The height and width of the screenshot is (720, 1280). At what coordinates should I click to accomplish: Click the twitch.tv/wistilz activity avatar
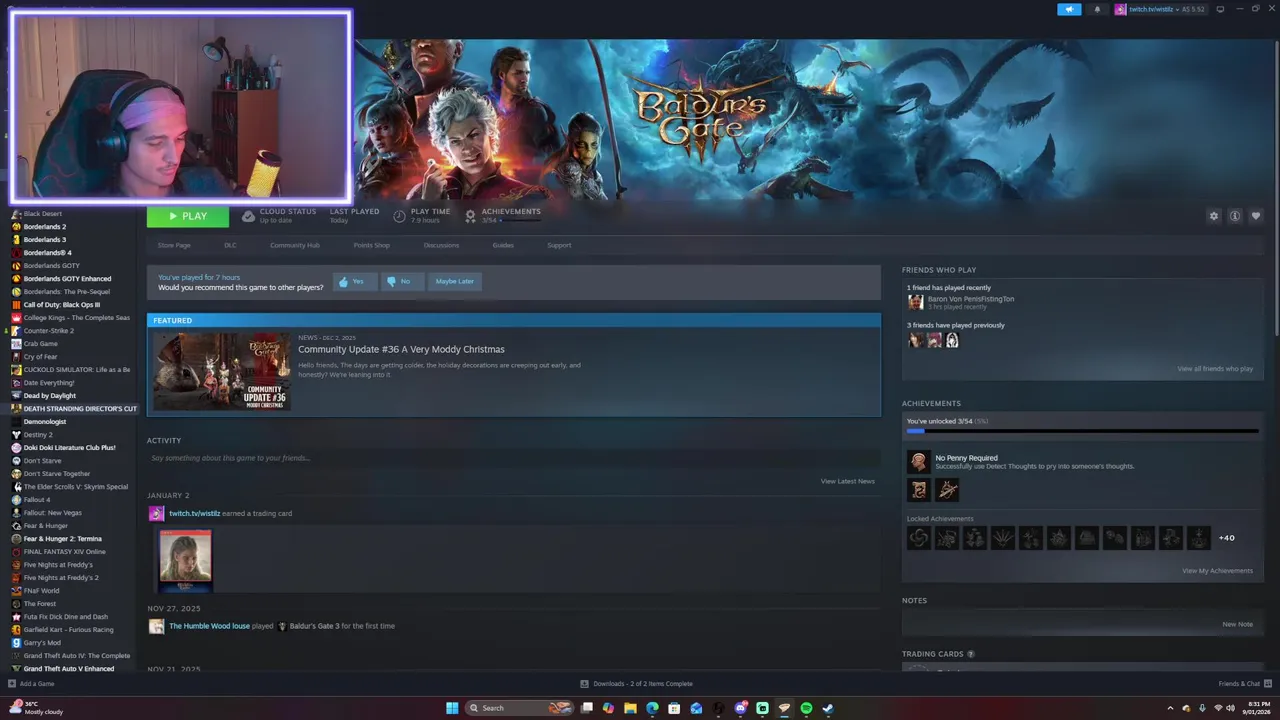pyautogui.click(x=156, y=514)
